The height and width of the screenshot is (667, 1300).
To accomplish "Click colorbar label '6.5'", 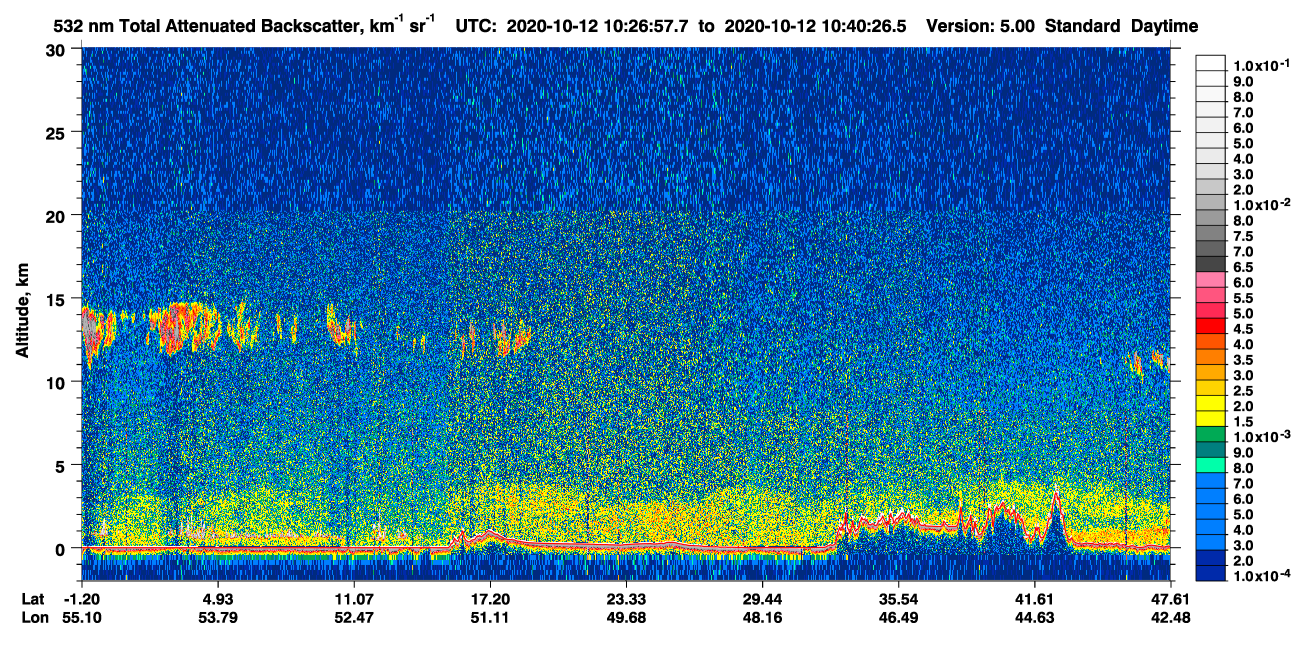I will 1245,267.
